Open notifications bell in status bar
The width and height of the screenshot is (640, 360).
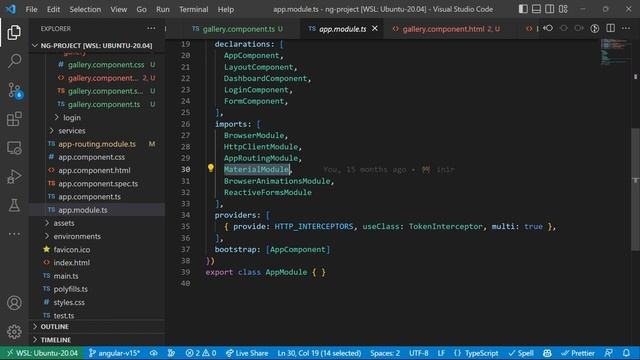[626, 353]
